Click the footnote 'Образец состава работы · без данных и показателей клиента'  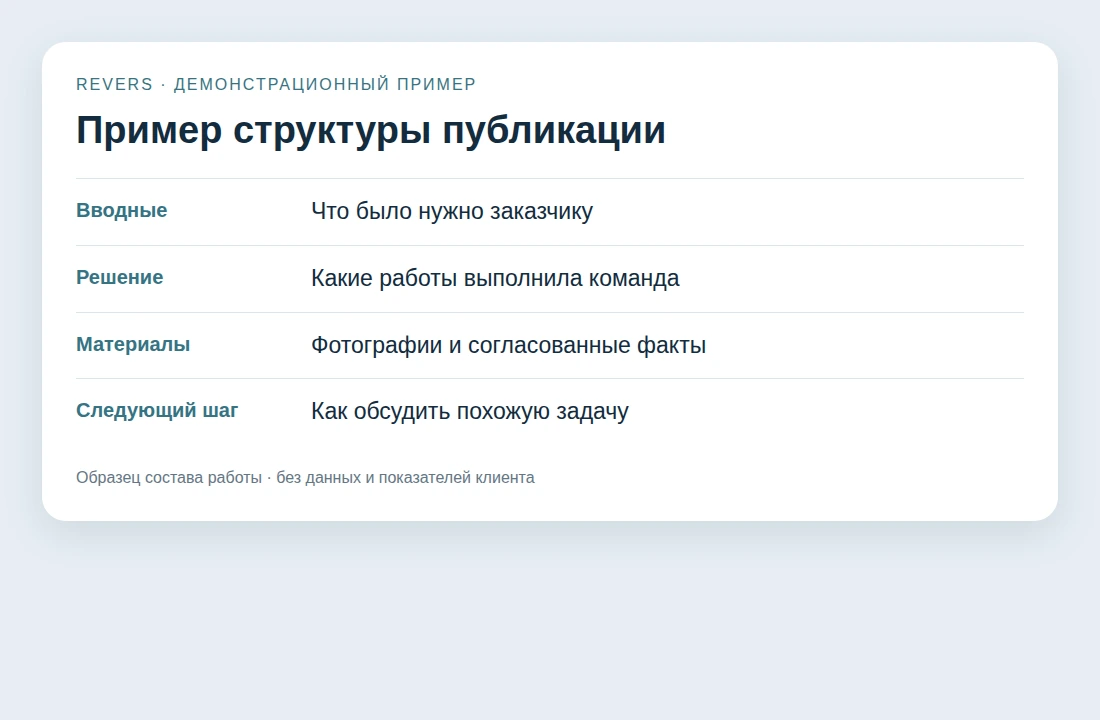(305, 478)
